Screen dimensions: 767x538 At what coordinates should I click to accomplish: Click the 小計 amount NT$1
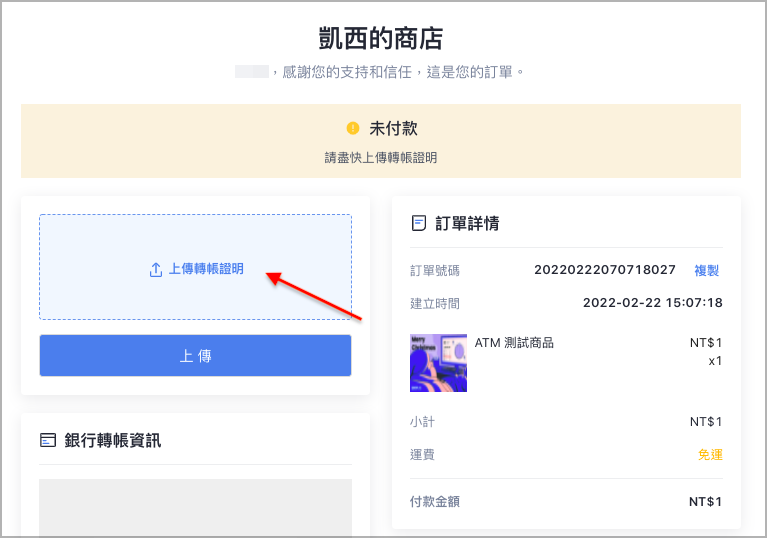706,422
